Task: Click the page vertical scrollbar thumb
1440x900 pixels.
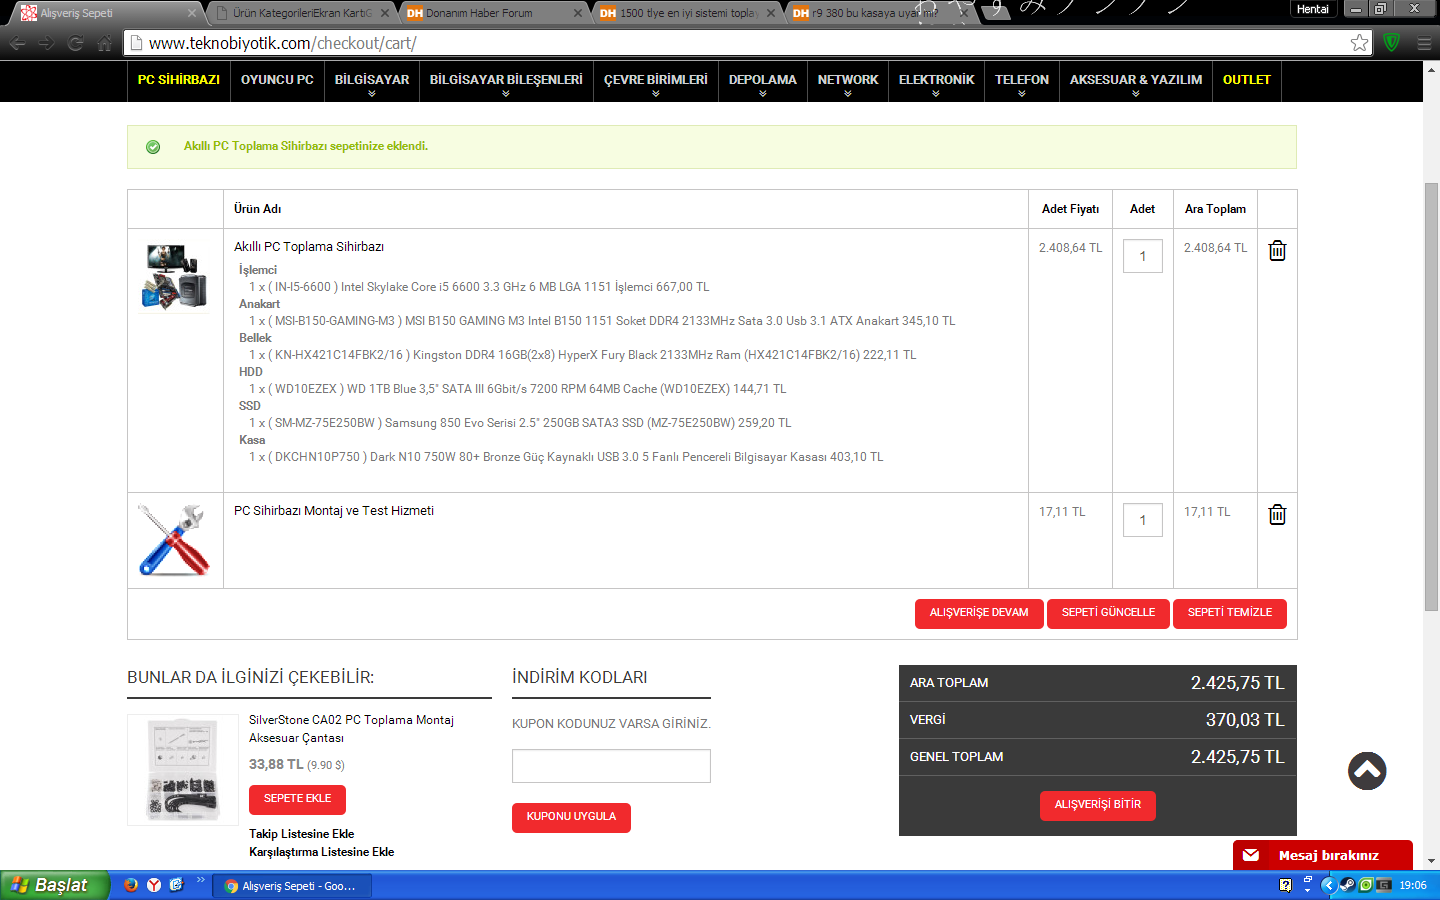Action: [x=1431, y=397]
